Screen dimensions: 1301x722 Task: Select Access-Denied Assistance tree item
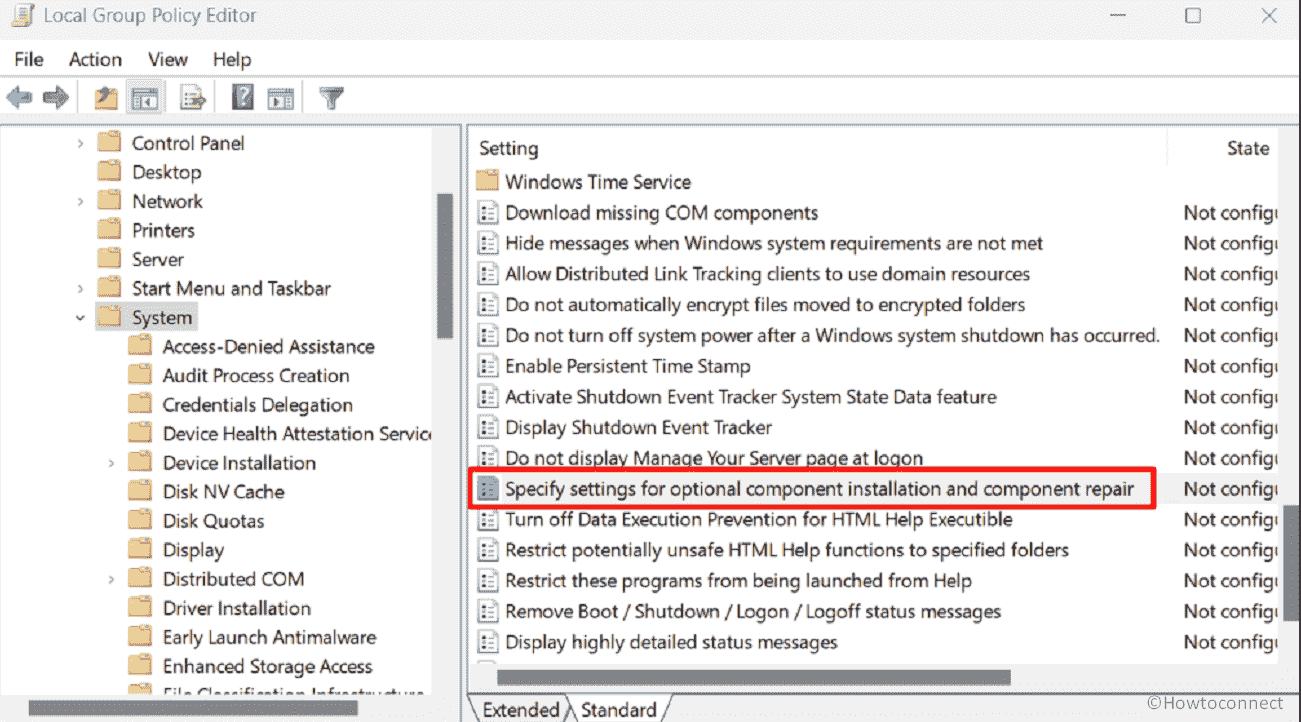[x=269, y=347]
